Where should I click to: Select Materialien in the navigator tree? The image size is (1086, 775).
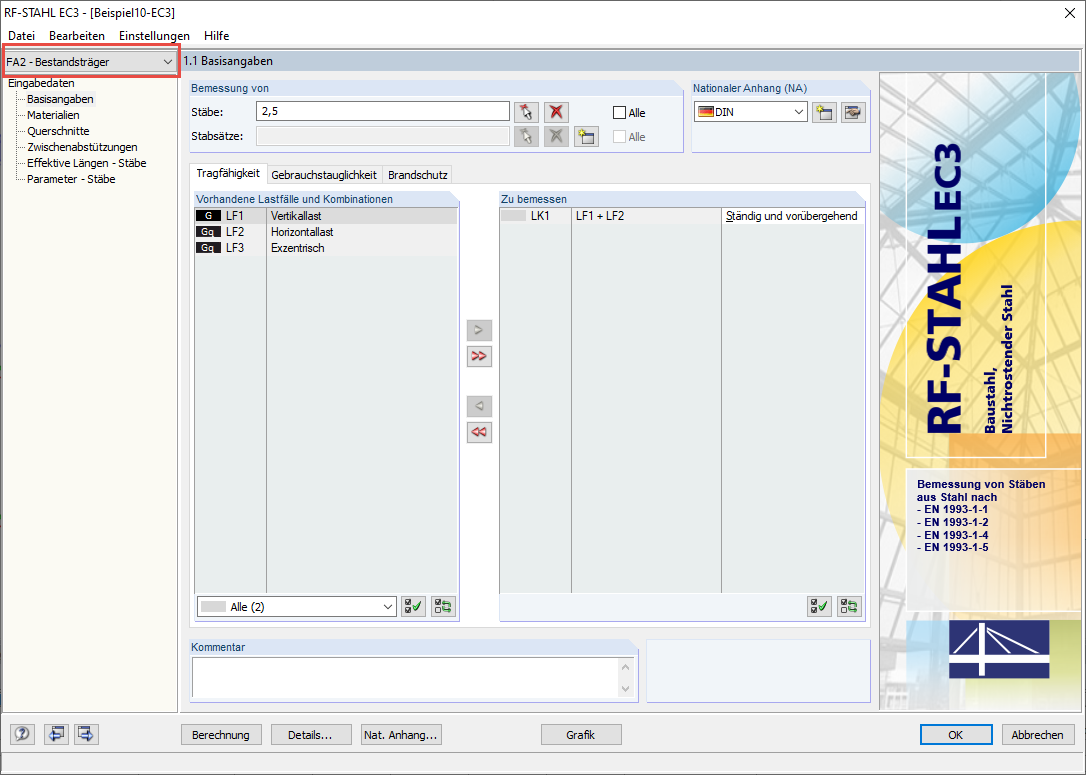coord(53,115)
